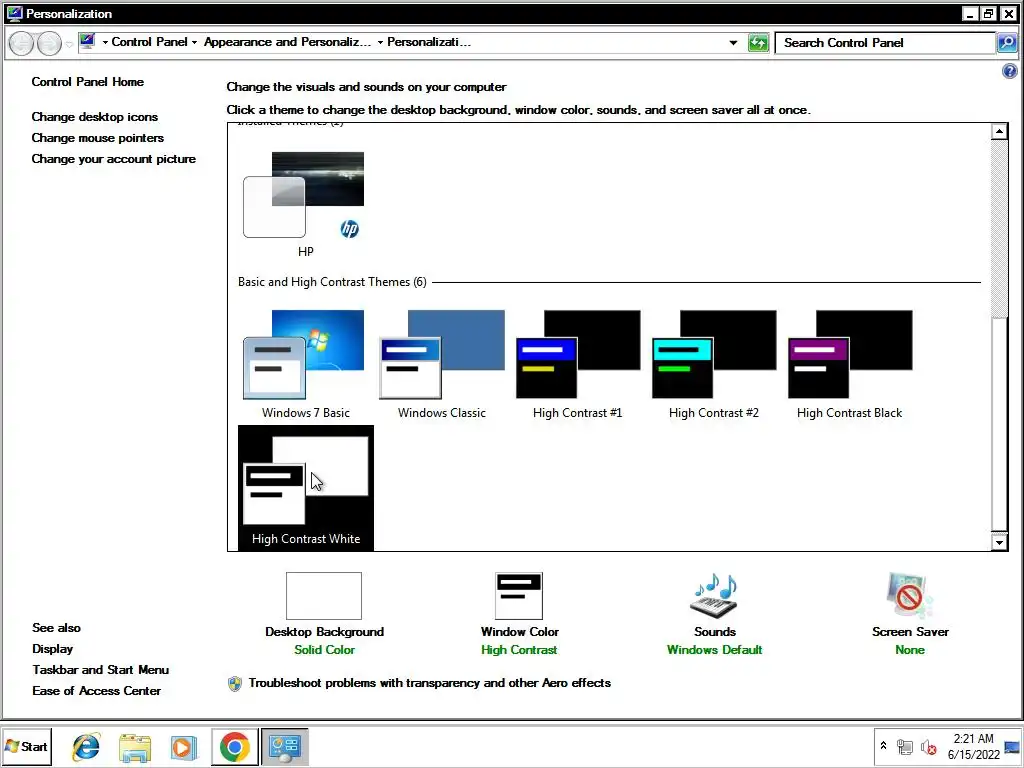Click theme list scroll up arrow

pos(999,131)
